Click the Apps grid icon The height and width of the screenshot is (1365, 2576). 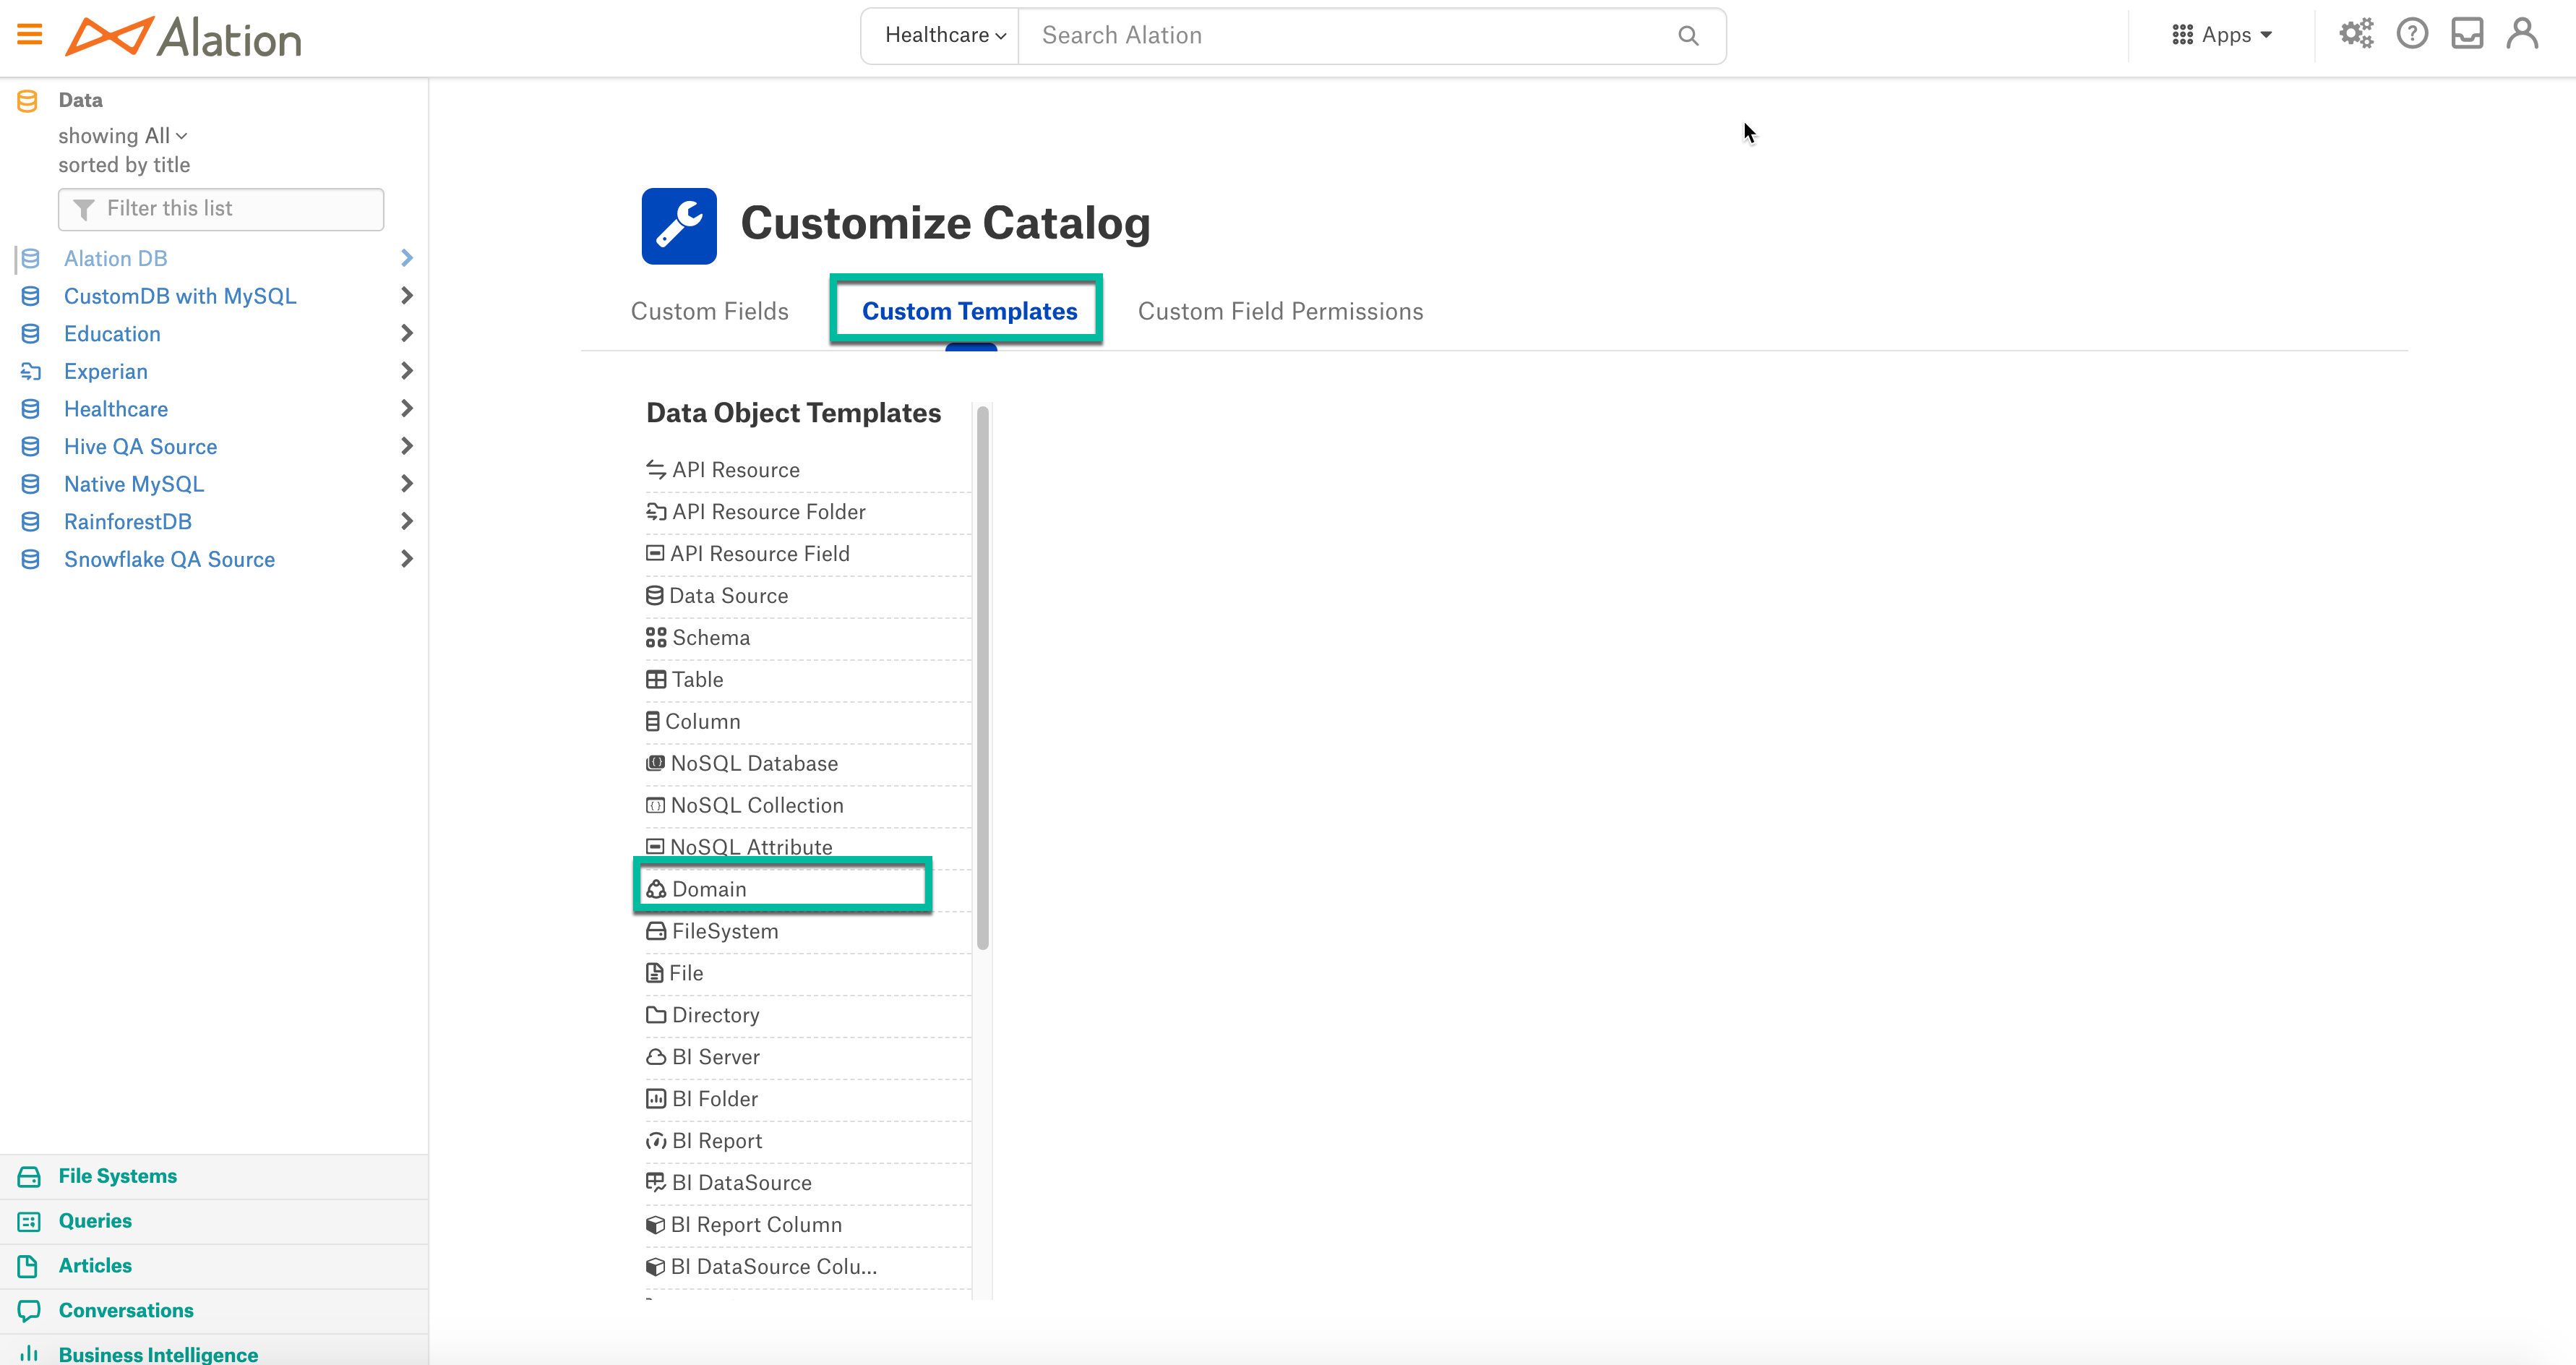(2182, 35)
